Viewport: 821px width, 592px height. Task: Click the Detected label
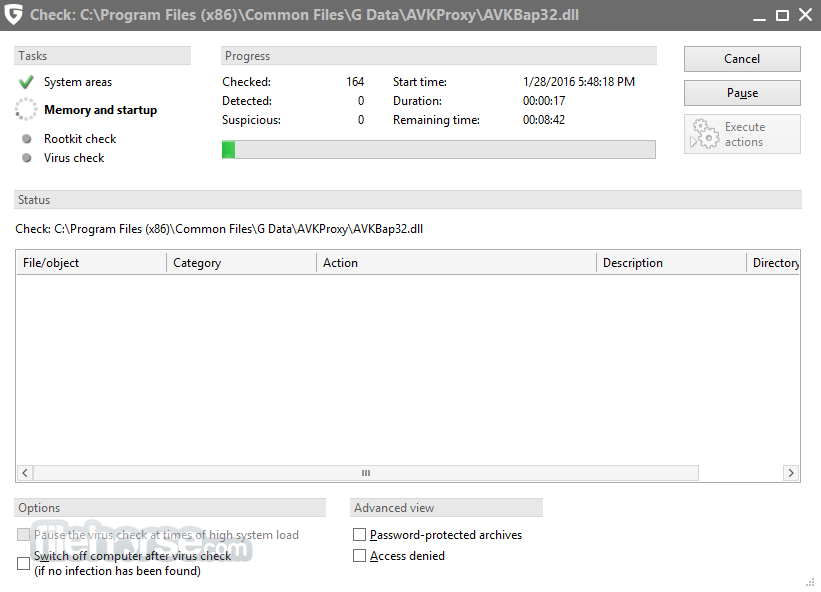click(247, 100)
